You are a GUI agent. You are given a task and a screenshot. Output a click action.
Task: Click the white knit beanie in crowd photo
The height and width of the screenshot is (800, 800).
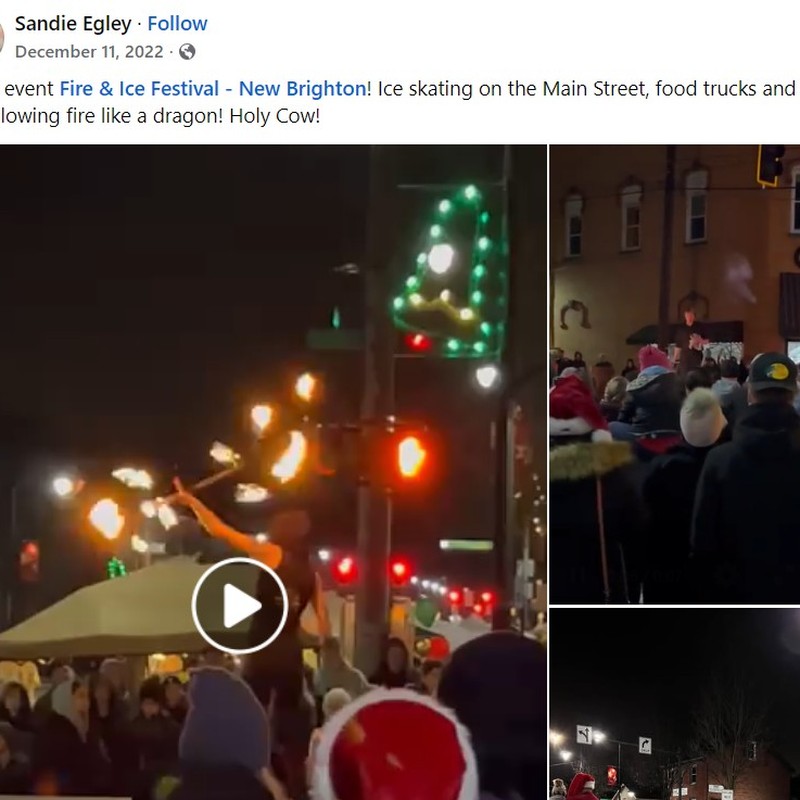coord(703,417)
